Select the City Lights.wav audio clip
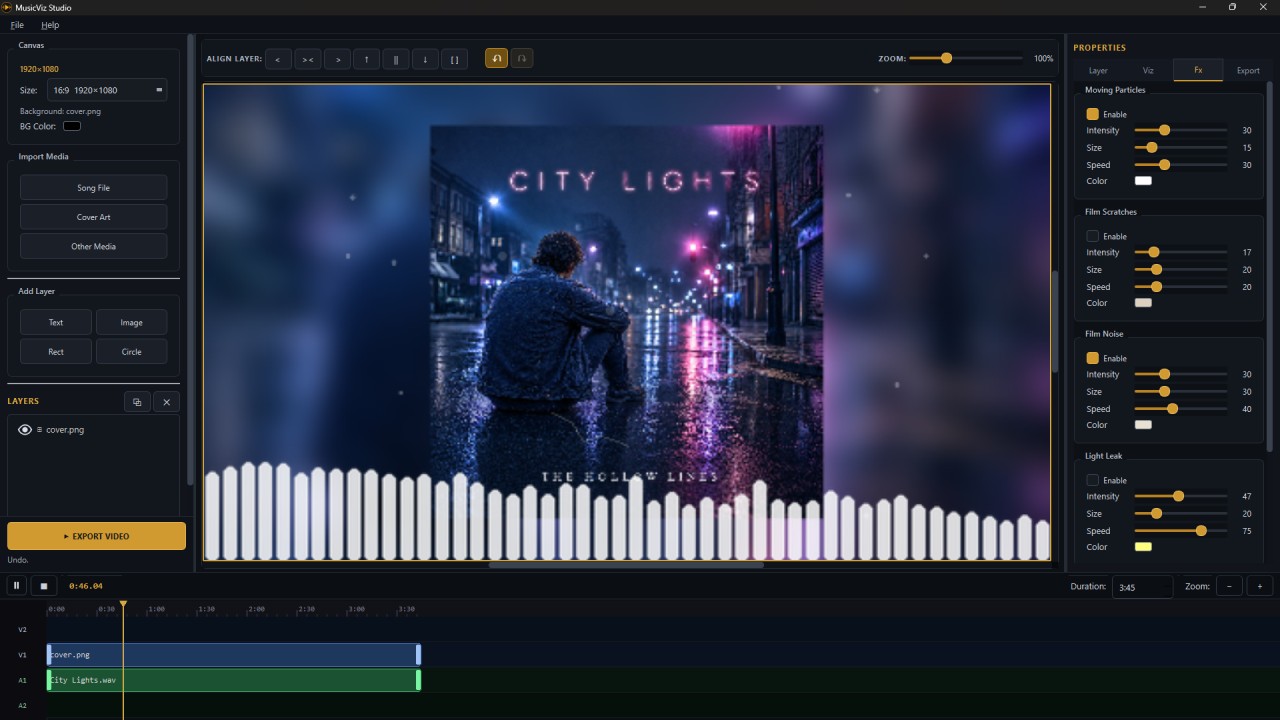 [x=234, y=680]
